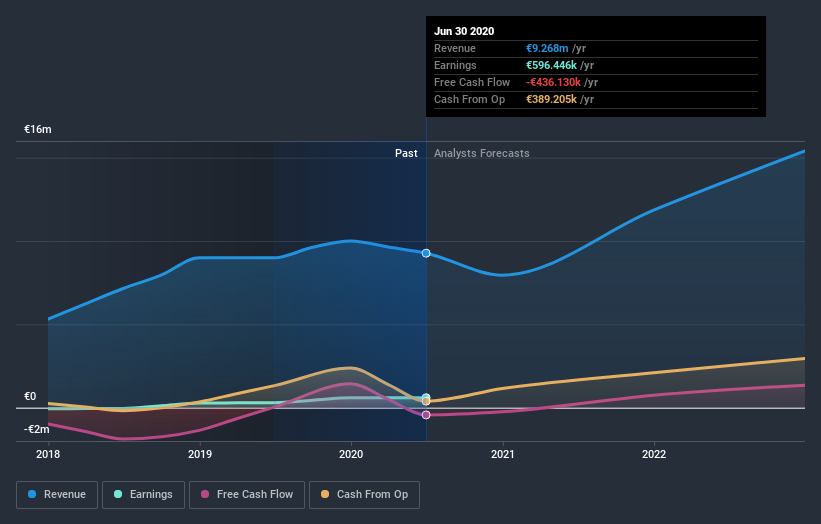Click the blue dot in Revenue legend
The height and width of the screenshot is (524, 821).
[32, 494]
